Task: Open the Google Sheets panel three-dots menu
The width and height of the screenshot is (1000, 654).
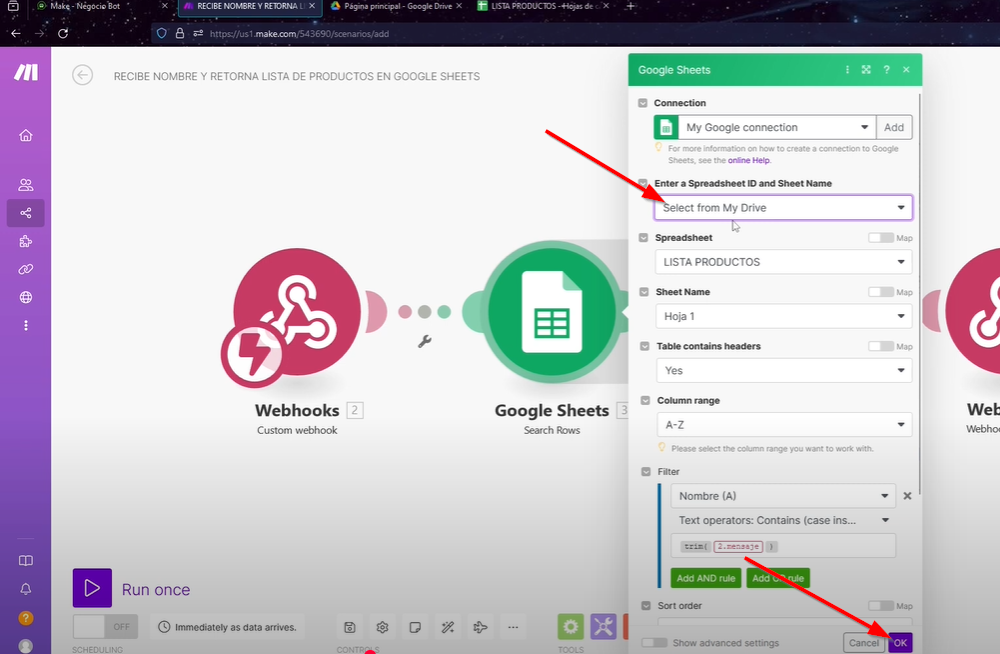Action: coord(847,70)
